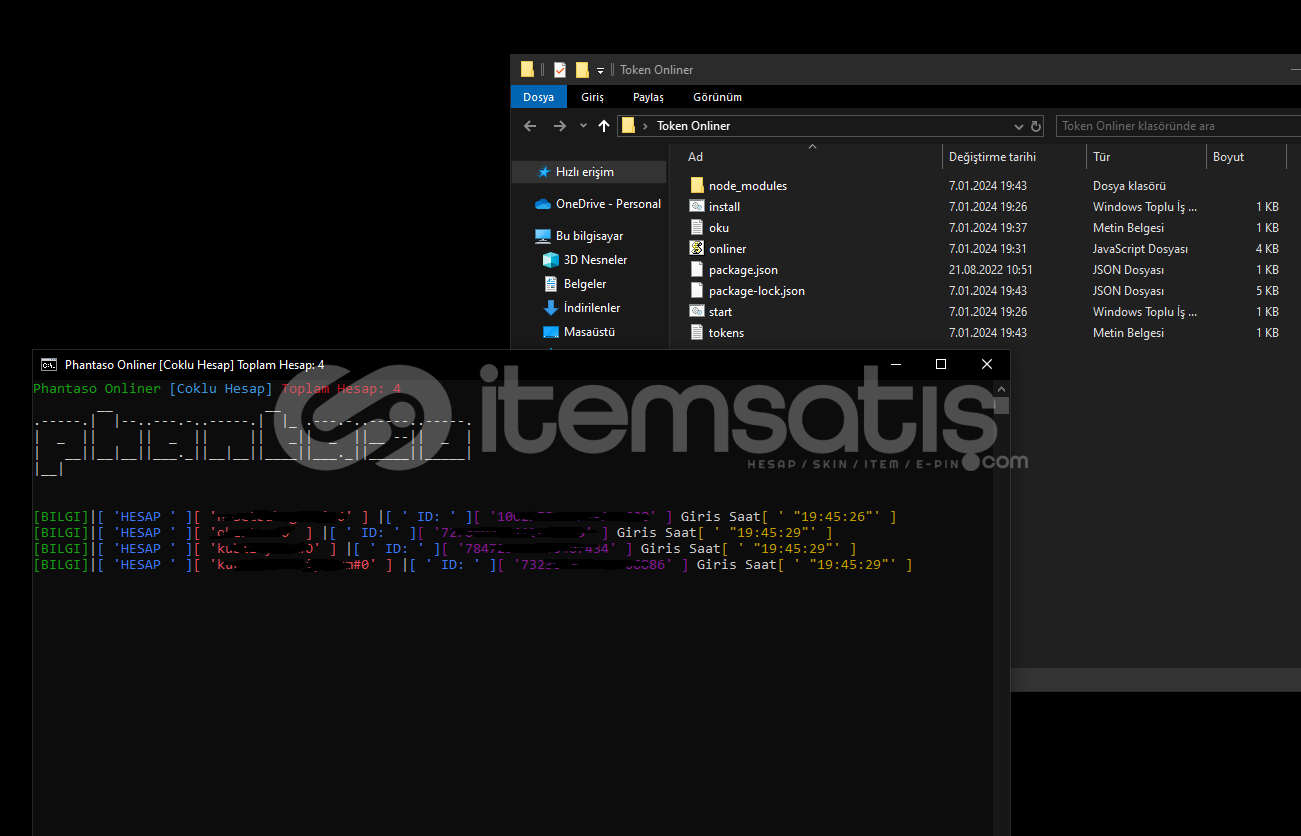Viewport: 1301px width, 836px height.
Task: Click the JavaScript Dosyası type cell
Action: point(1141,249)
